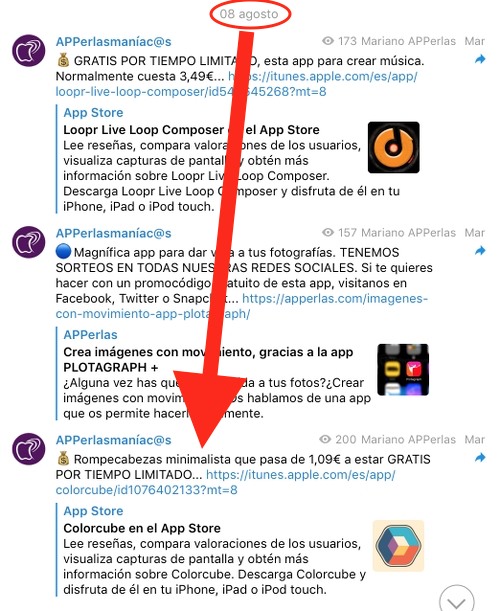Follow the itunes loopr-live-loop-composer link
The width and height of the screenshot is (500, 611).
coord(237,84)
